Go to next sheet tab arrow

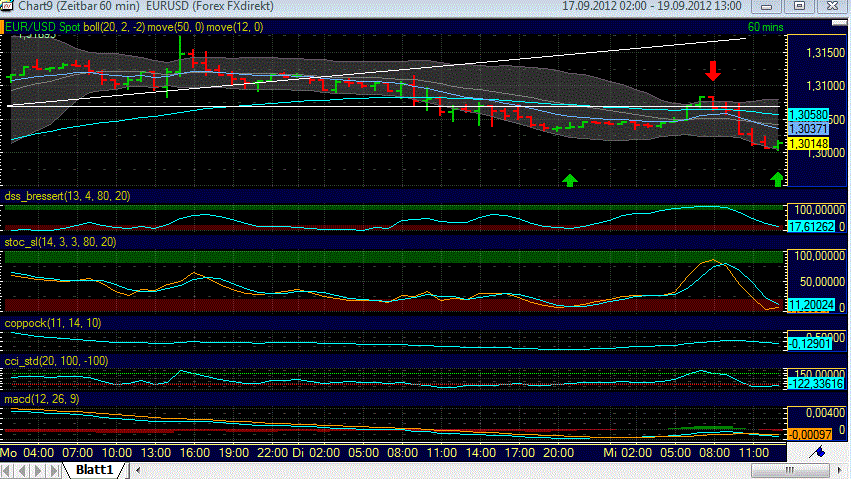click(38, 470)
